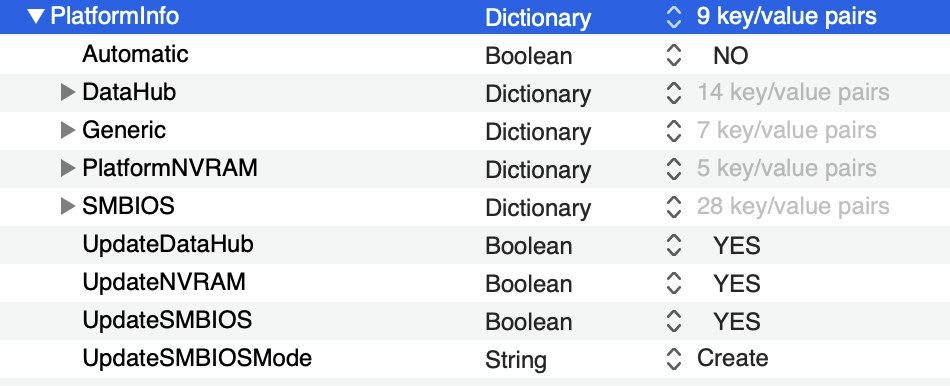This screenshot has width=950, height=386.
Task: Toggle the UpdateDataHub YES value
Action: [737, 246]
